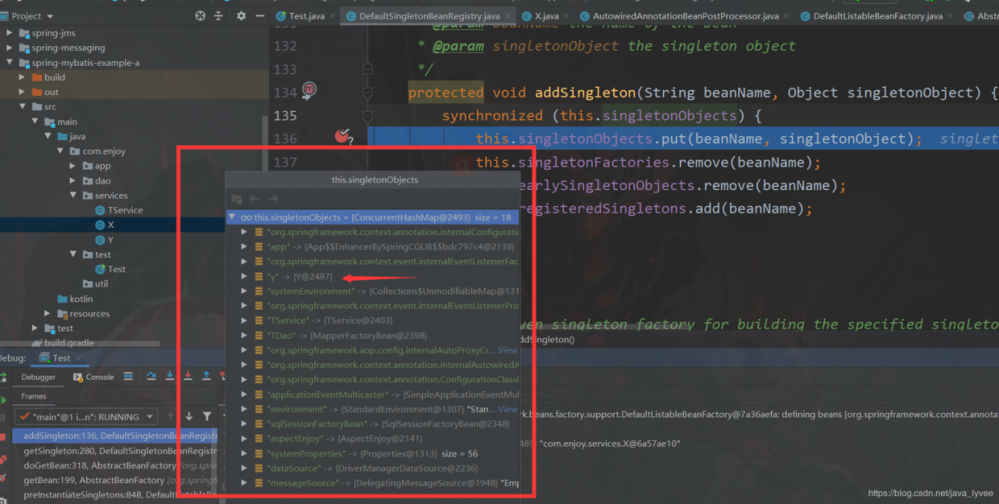
Task: Click the Step Over debugger icon
Action: (151, 376)
